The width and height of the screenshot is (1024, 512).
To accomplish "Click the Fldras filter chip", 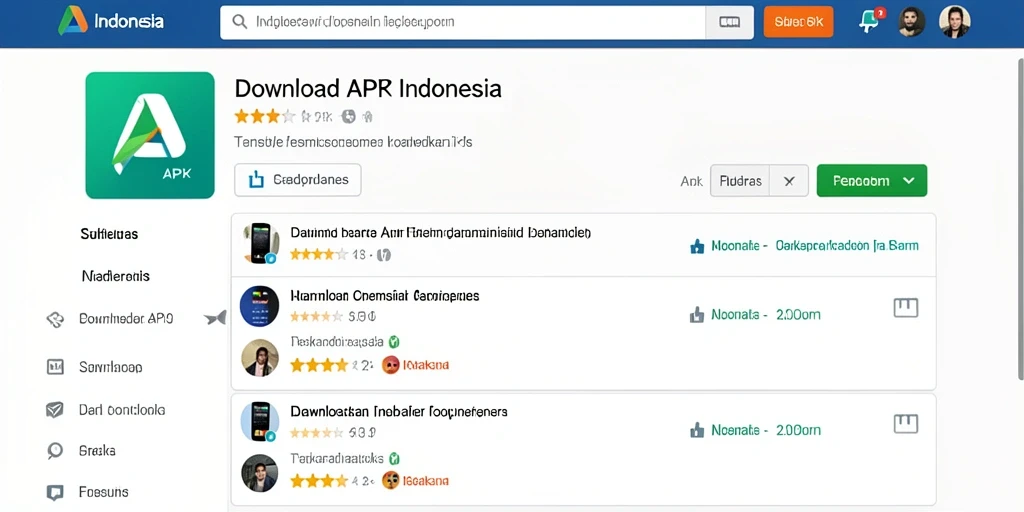I will click(x=740, y=181).
